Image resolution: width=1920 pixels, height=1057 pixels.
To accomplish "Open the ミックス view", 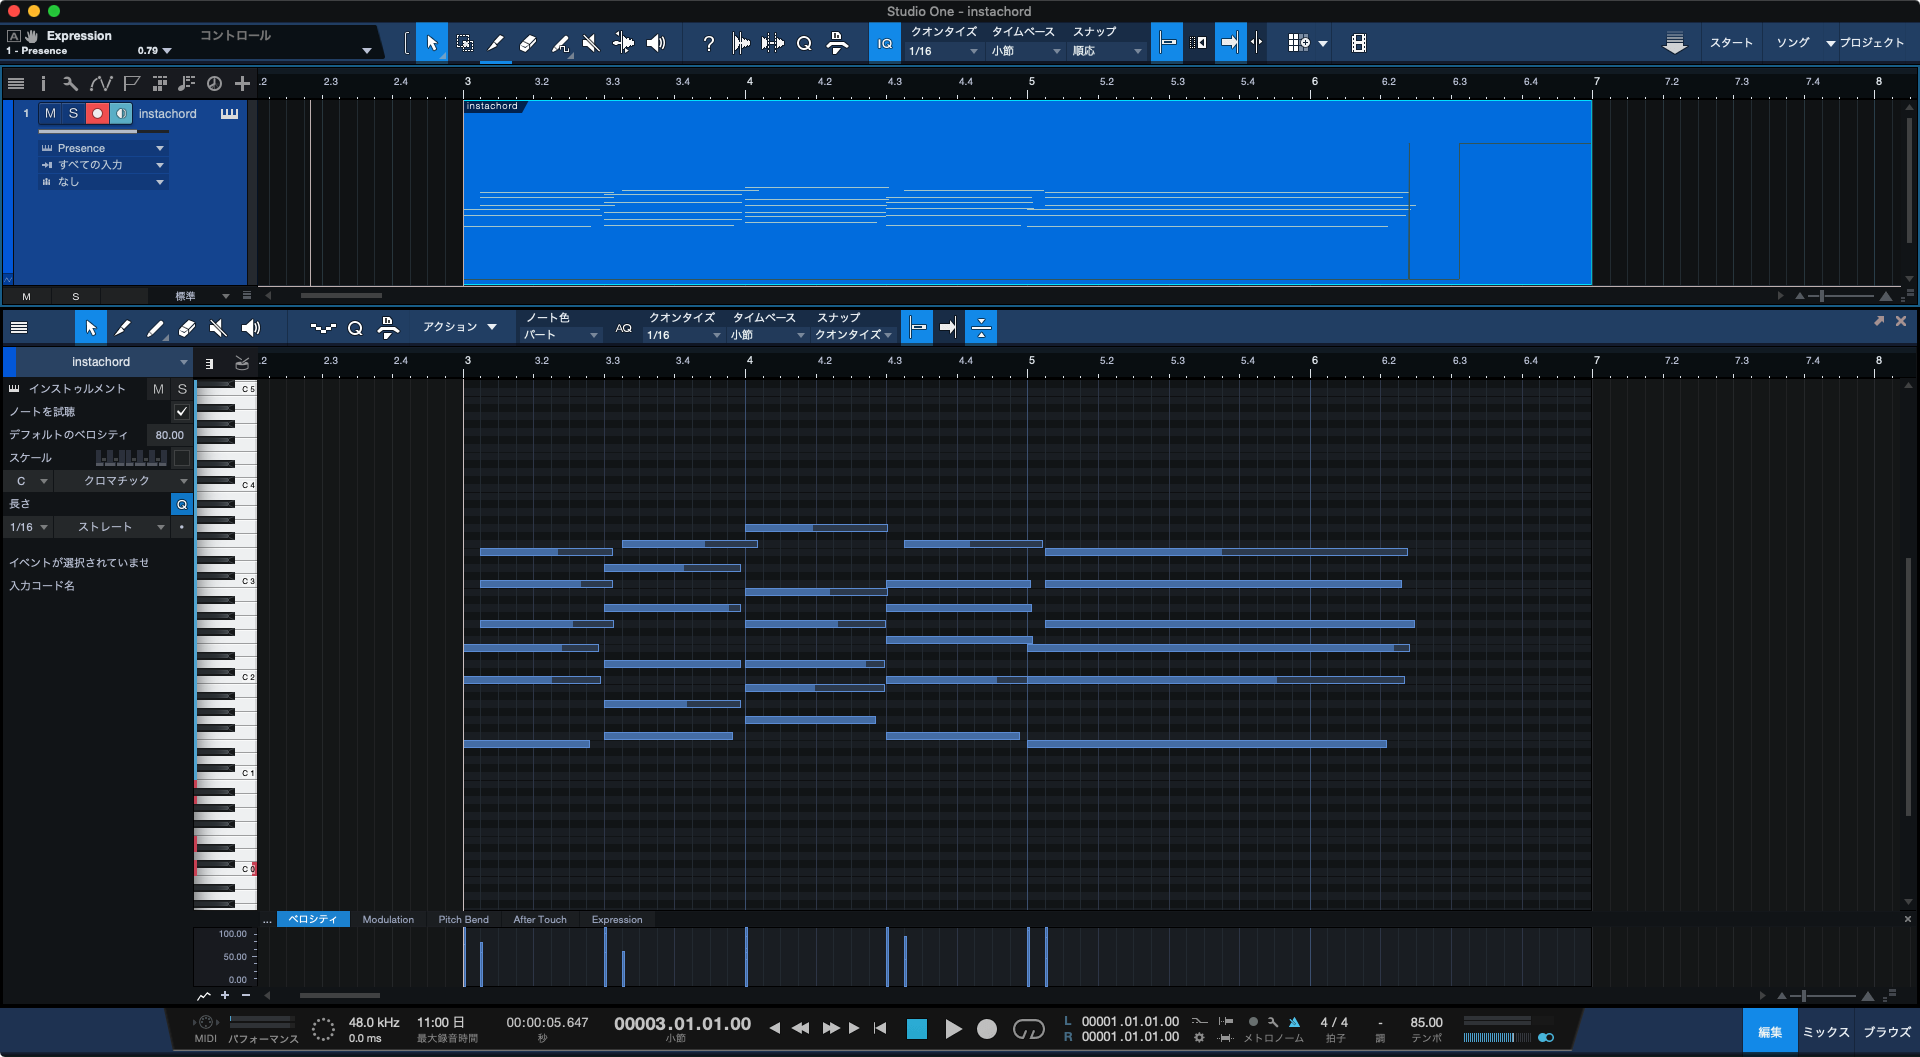I will tap(1826, 1032).
